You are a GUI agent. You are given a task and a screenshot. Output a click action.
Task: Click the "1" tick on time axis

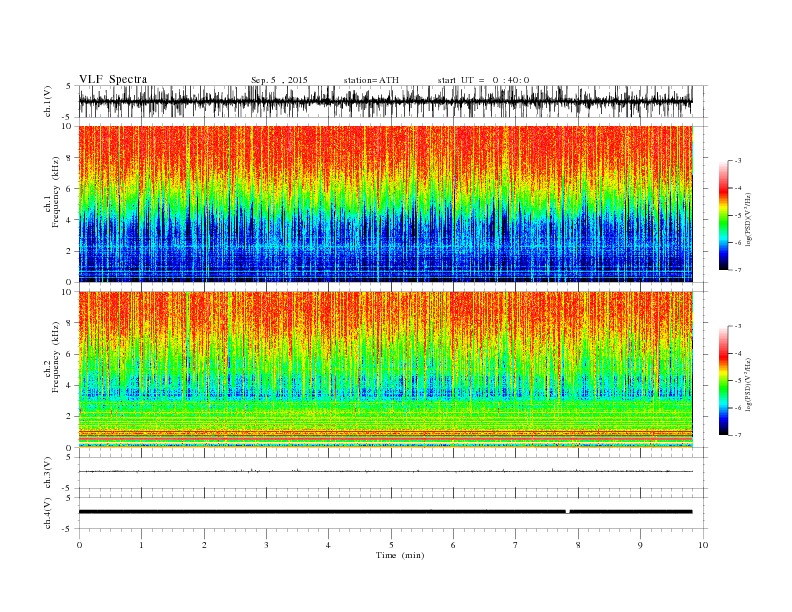[141, 545]
